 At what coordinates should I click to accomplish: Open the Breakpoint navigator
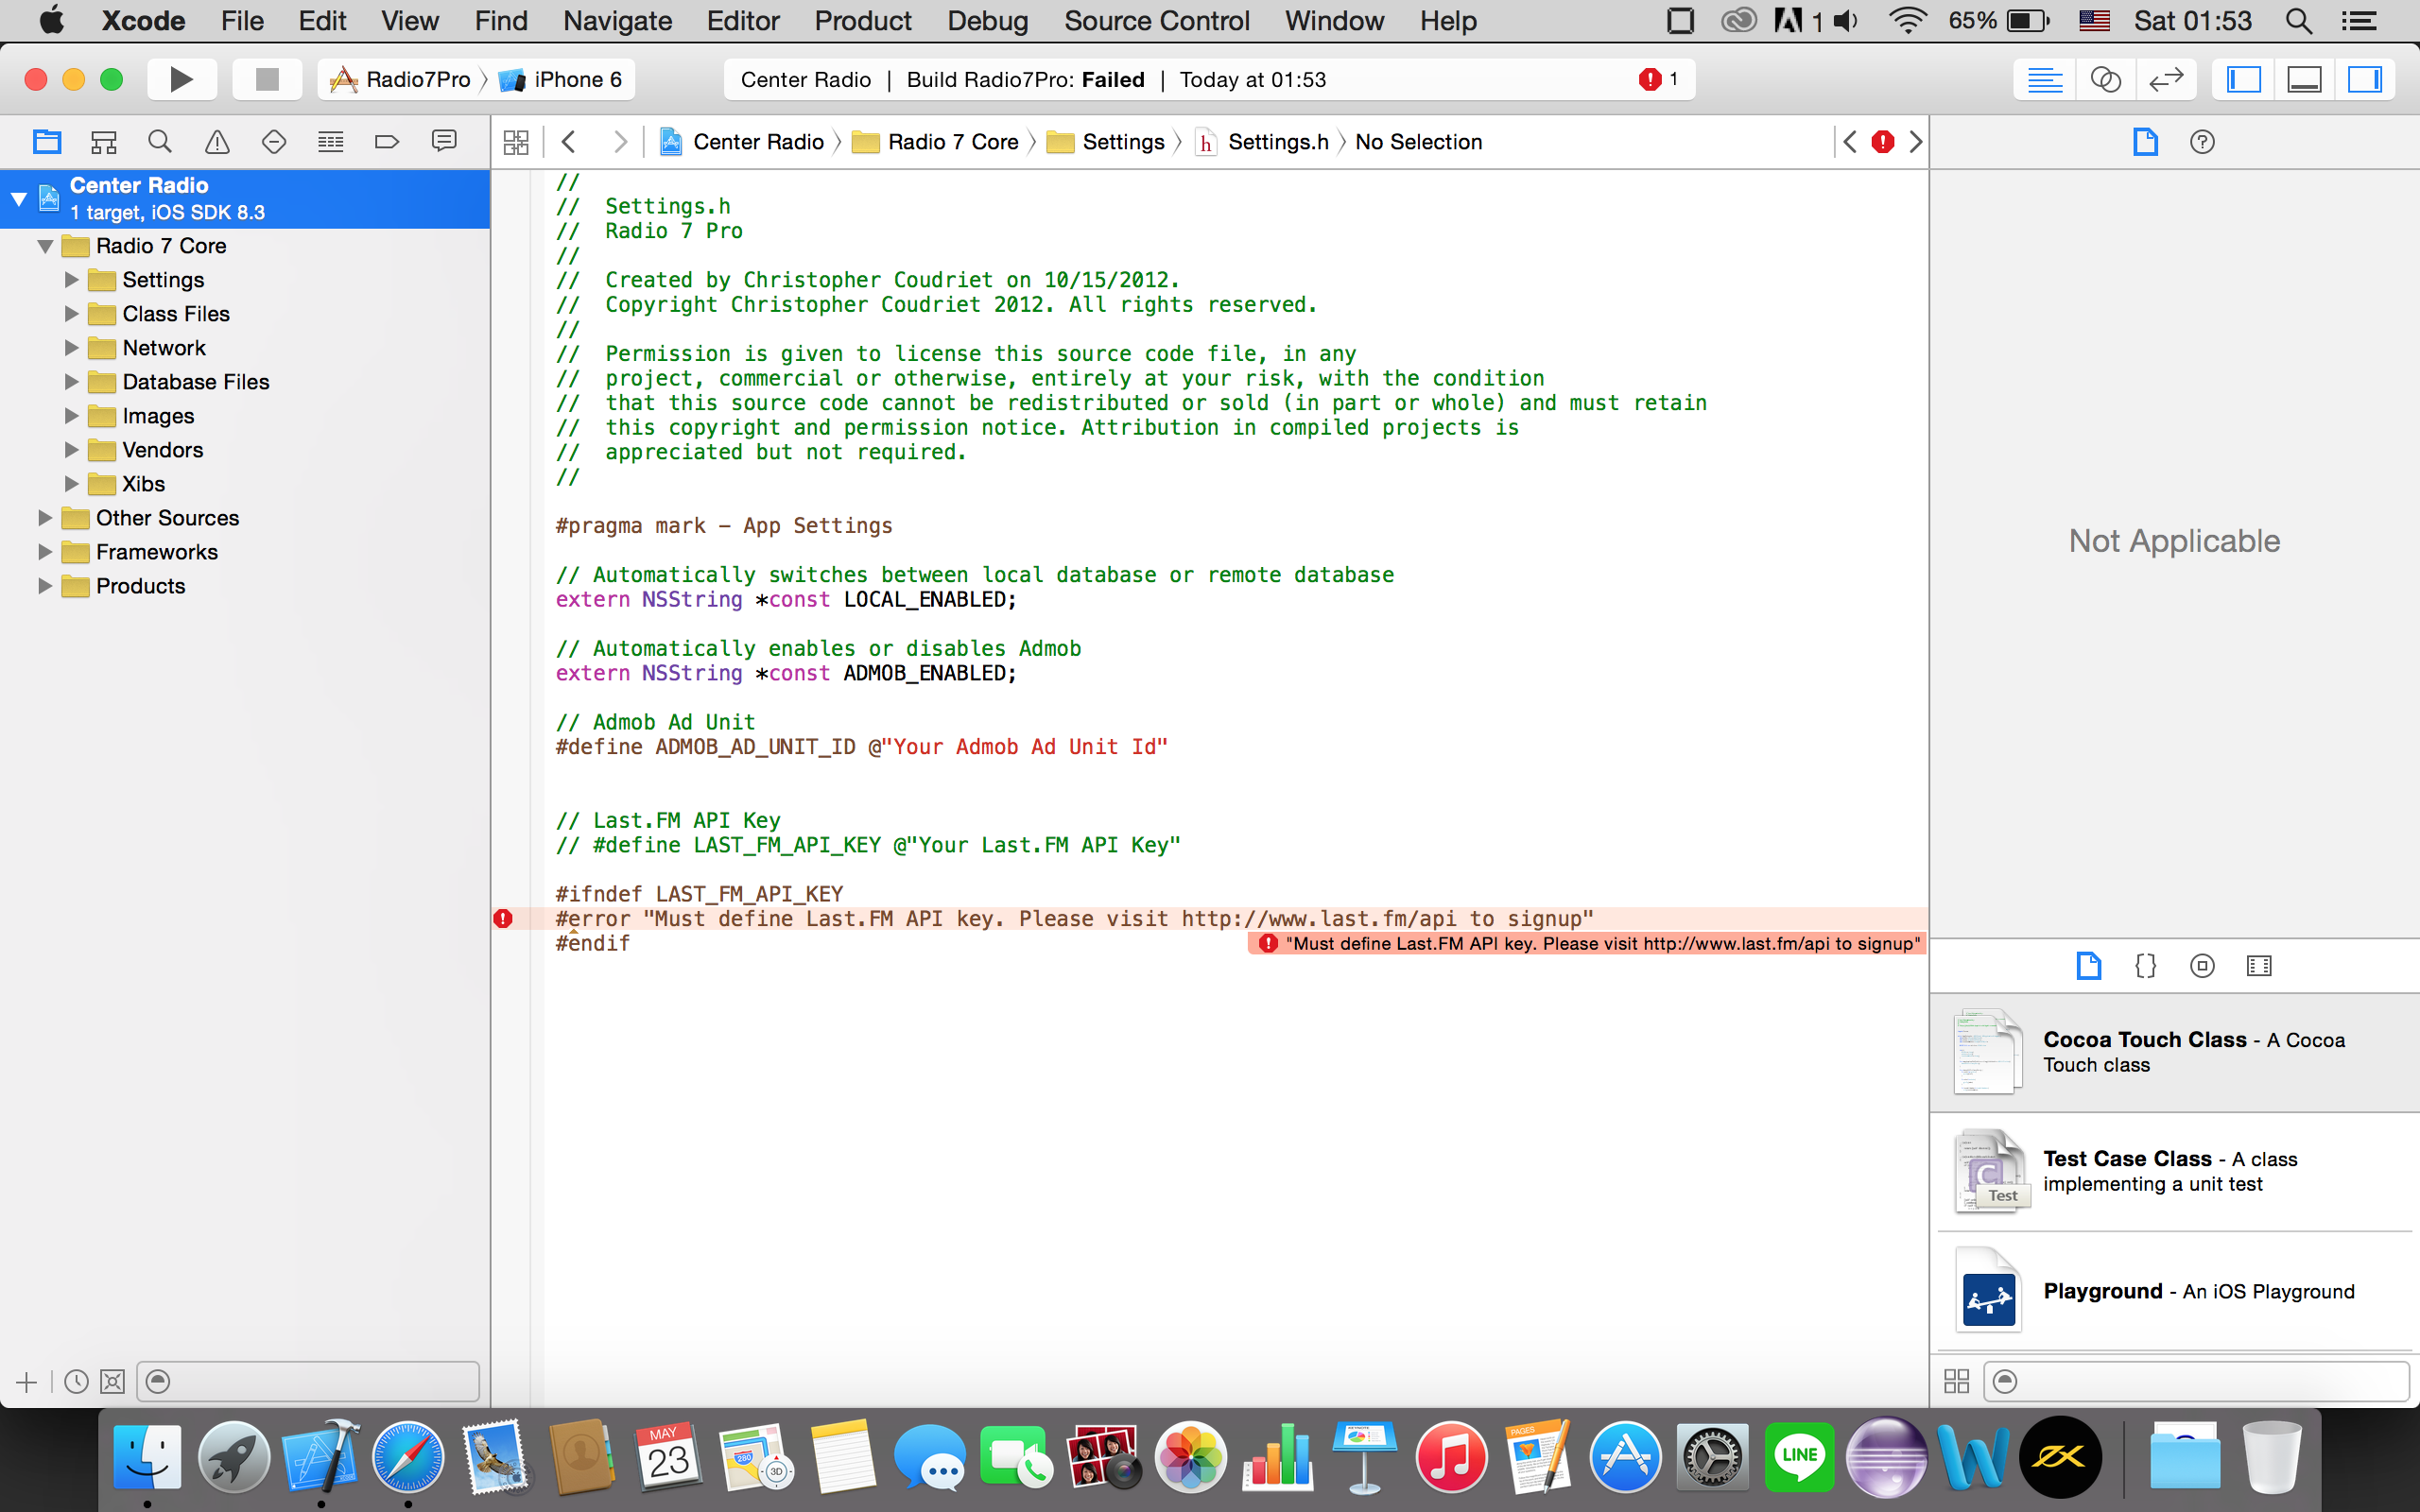(387, 142)
